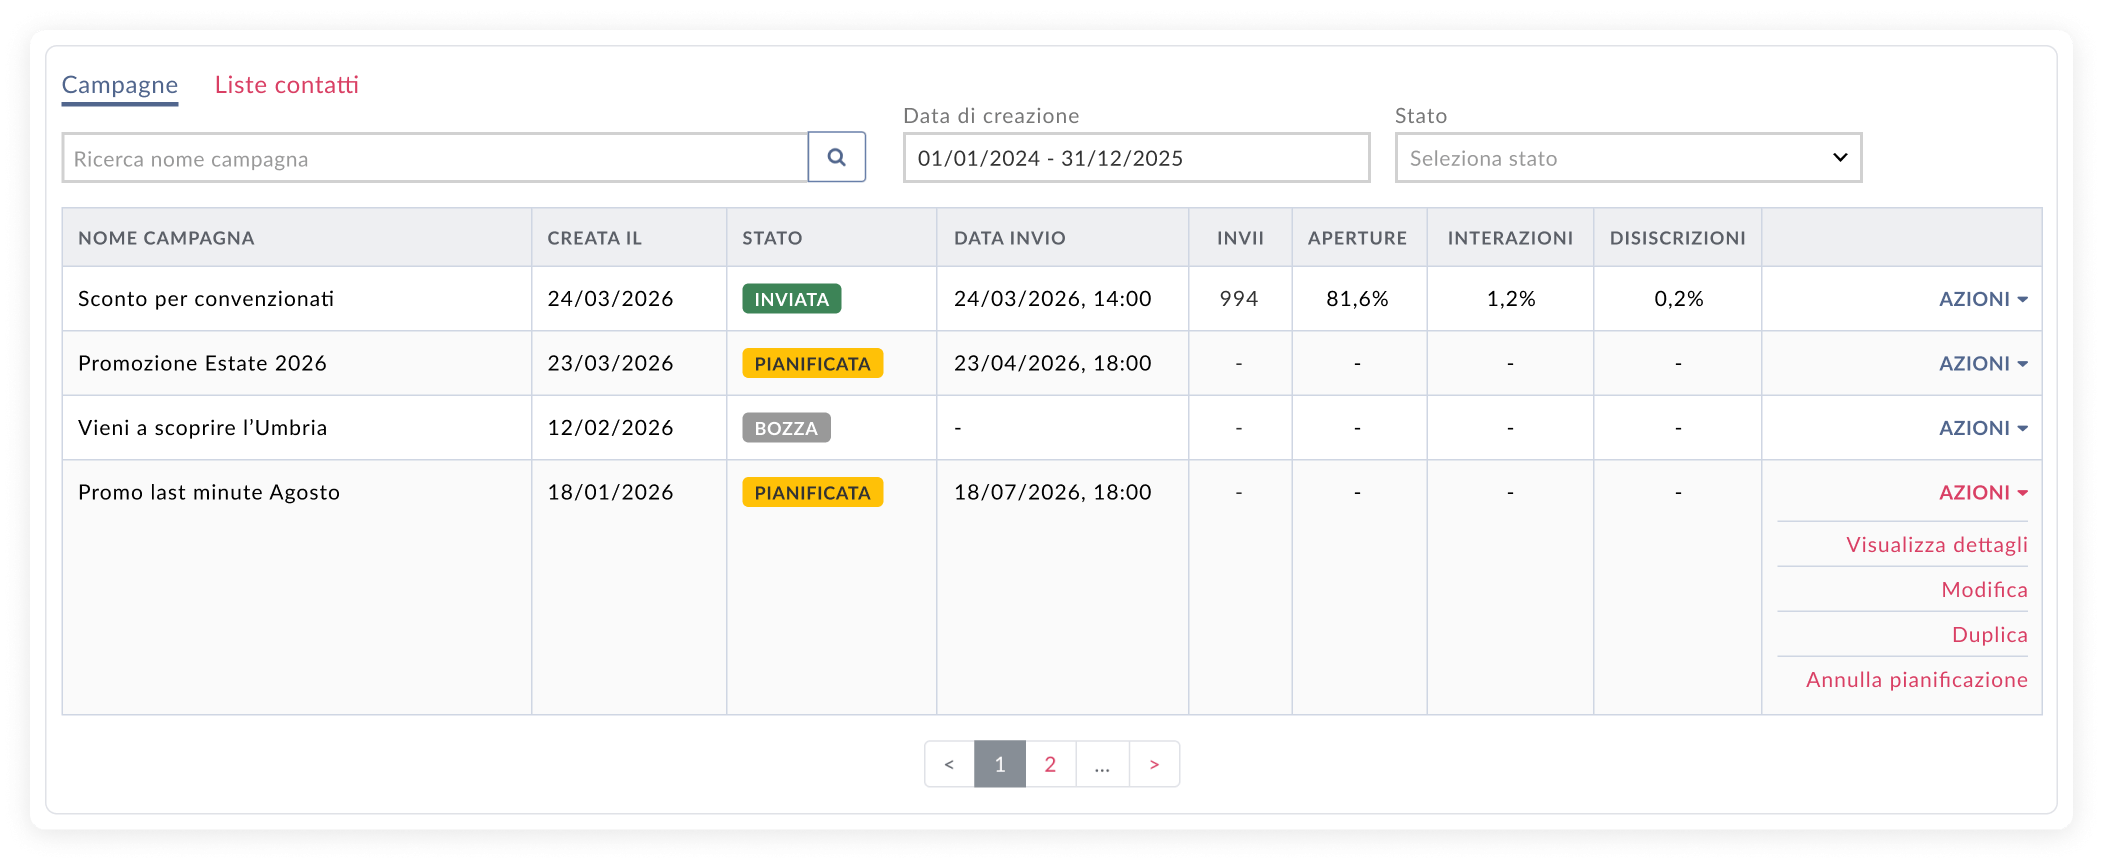Click the 0,2% unsubscribes value
The image size is (2103, 860).
[x=1679, y=299]
